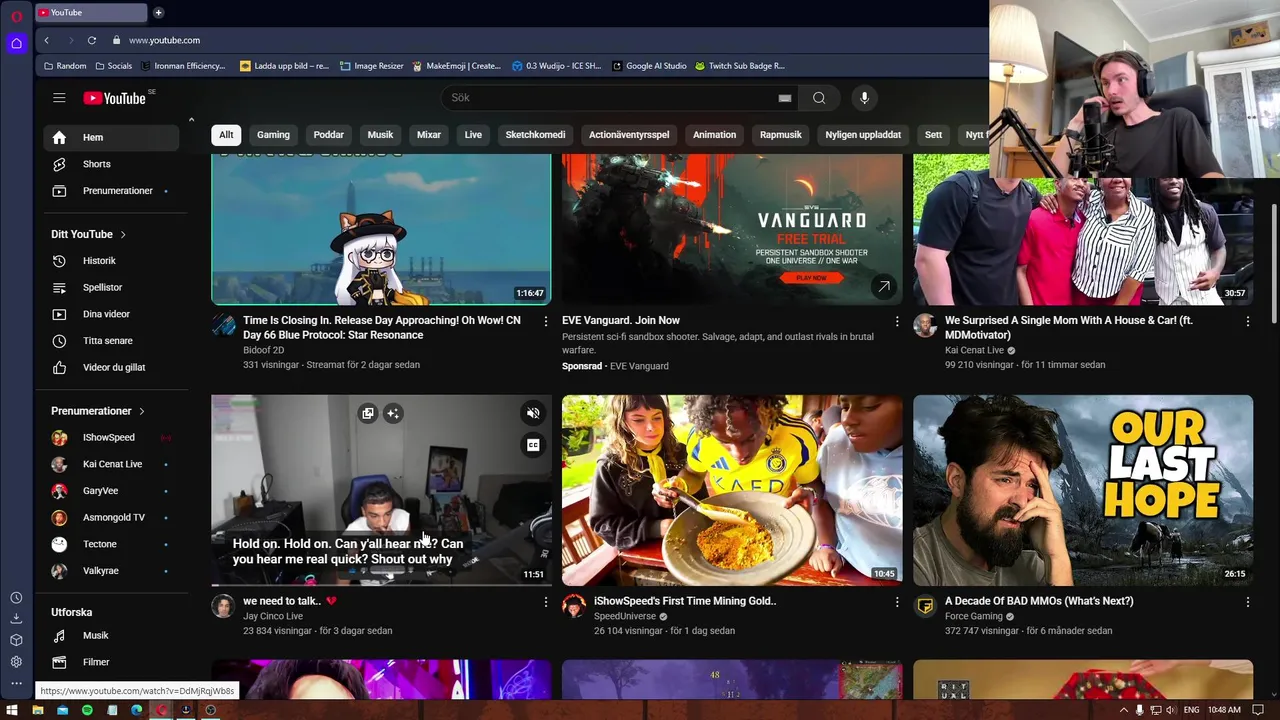Go back with browser back arrow
Image resolution: width=1280 pixels, height=720 pixels.
[x=46, y=40]
